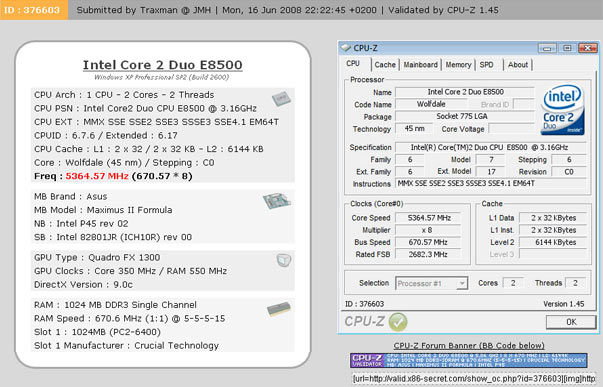This screenshot has height=387, width=603.
Task: Click the L1 Data value 2 x 32 KBytes
Action: pyautogui.click(x=553, y=218)
